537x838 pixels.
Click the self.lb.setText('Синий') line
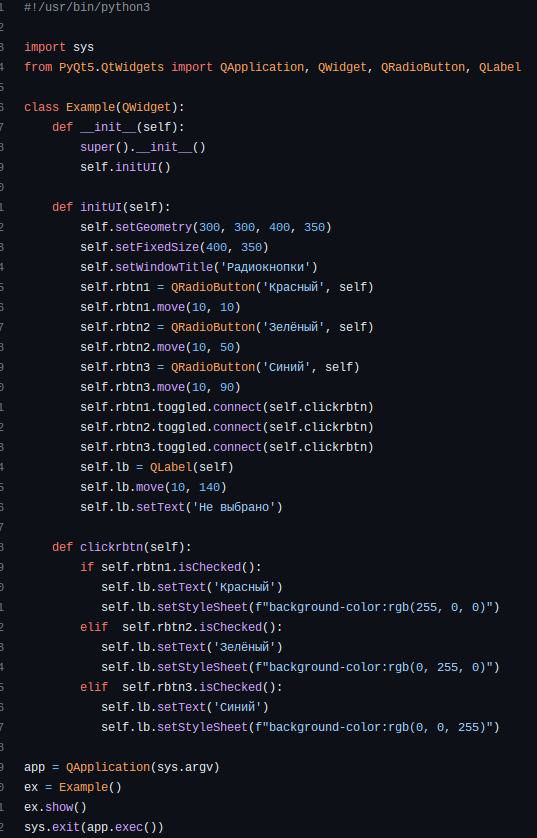[x=185, y=708]
